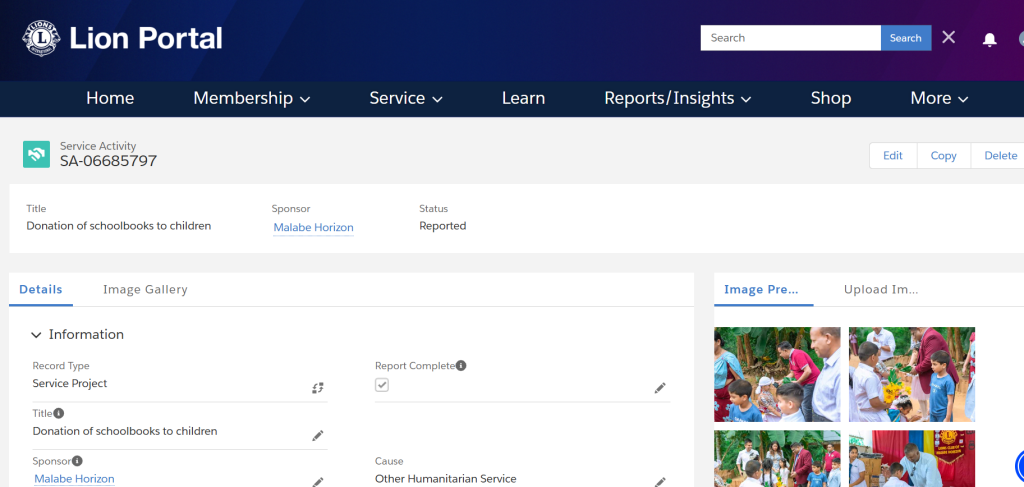
Task: Go to Home in navigation bar
Action: point(110,99)
